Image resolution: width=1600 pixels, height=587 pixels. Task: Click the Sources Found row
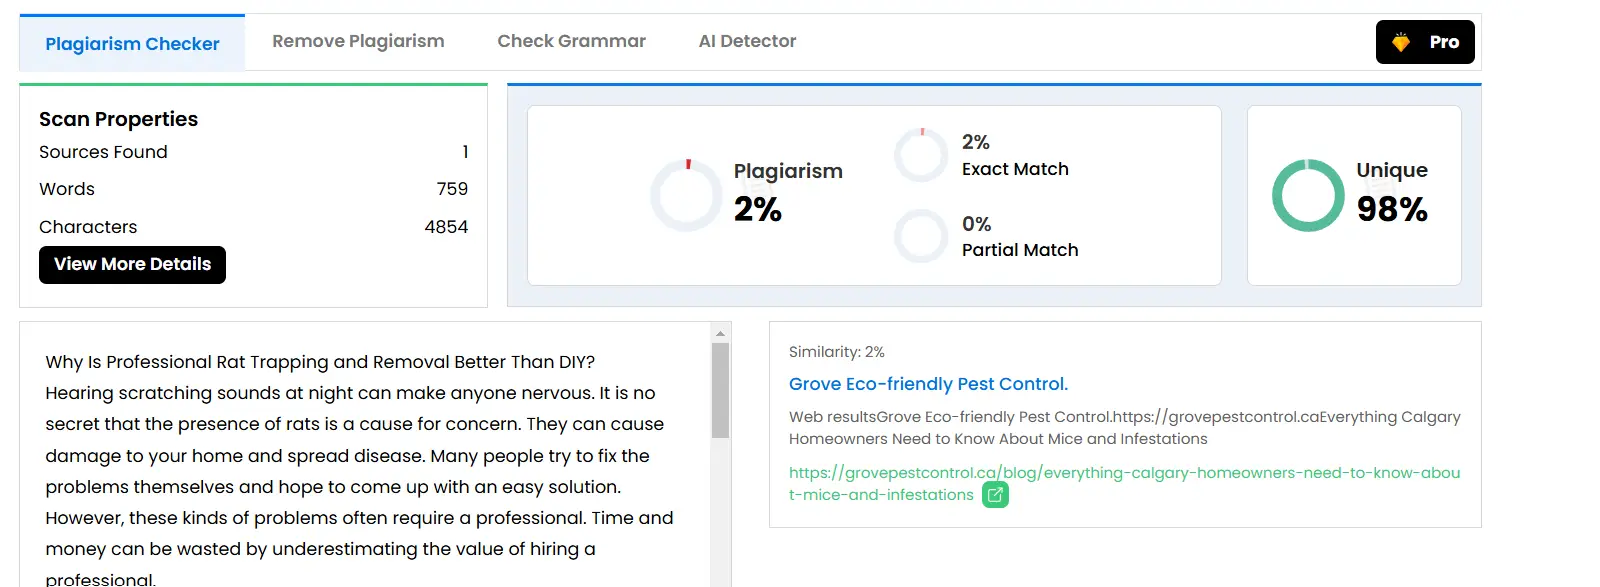[253, 152]
